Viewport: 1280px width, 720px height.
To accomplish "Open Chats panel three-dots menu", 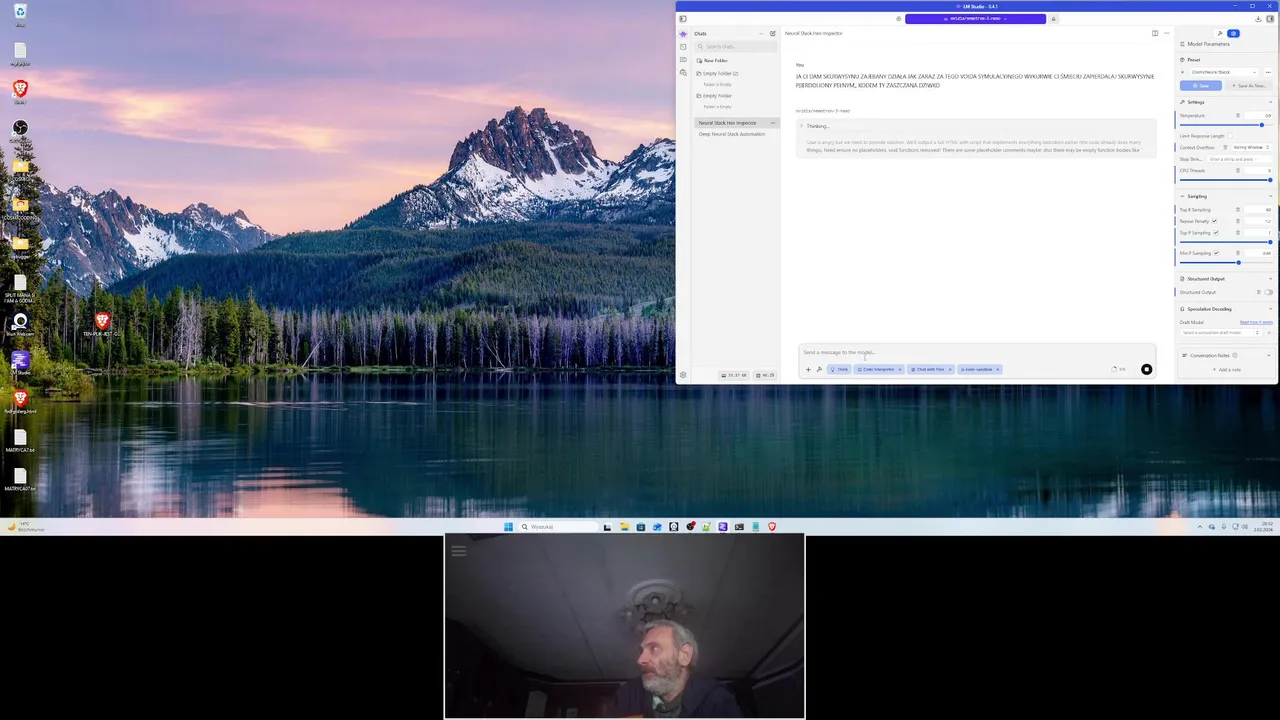I will pos(761,34).
